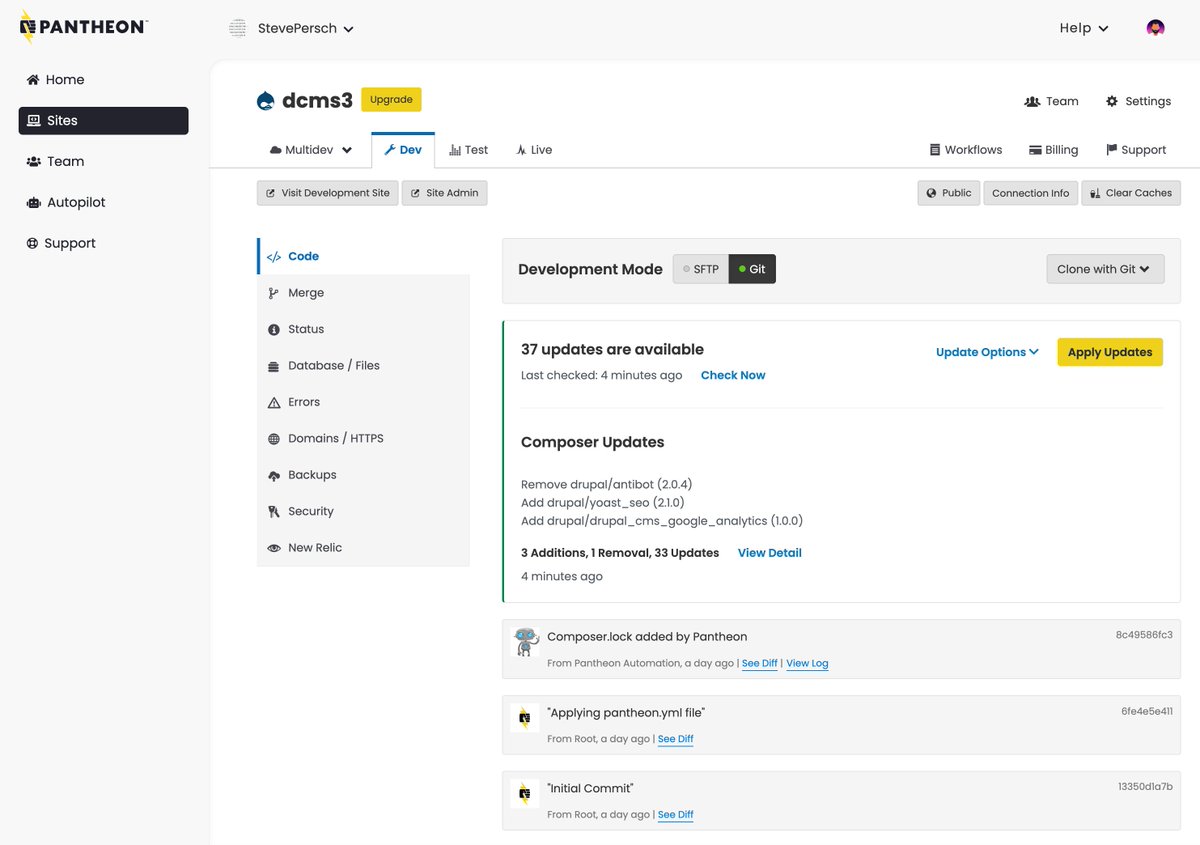Switch to the Dev environment tab
This screenshot has height=845, width=1200.
(403, 150)
